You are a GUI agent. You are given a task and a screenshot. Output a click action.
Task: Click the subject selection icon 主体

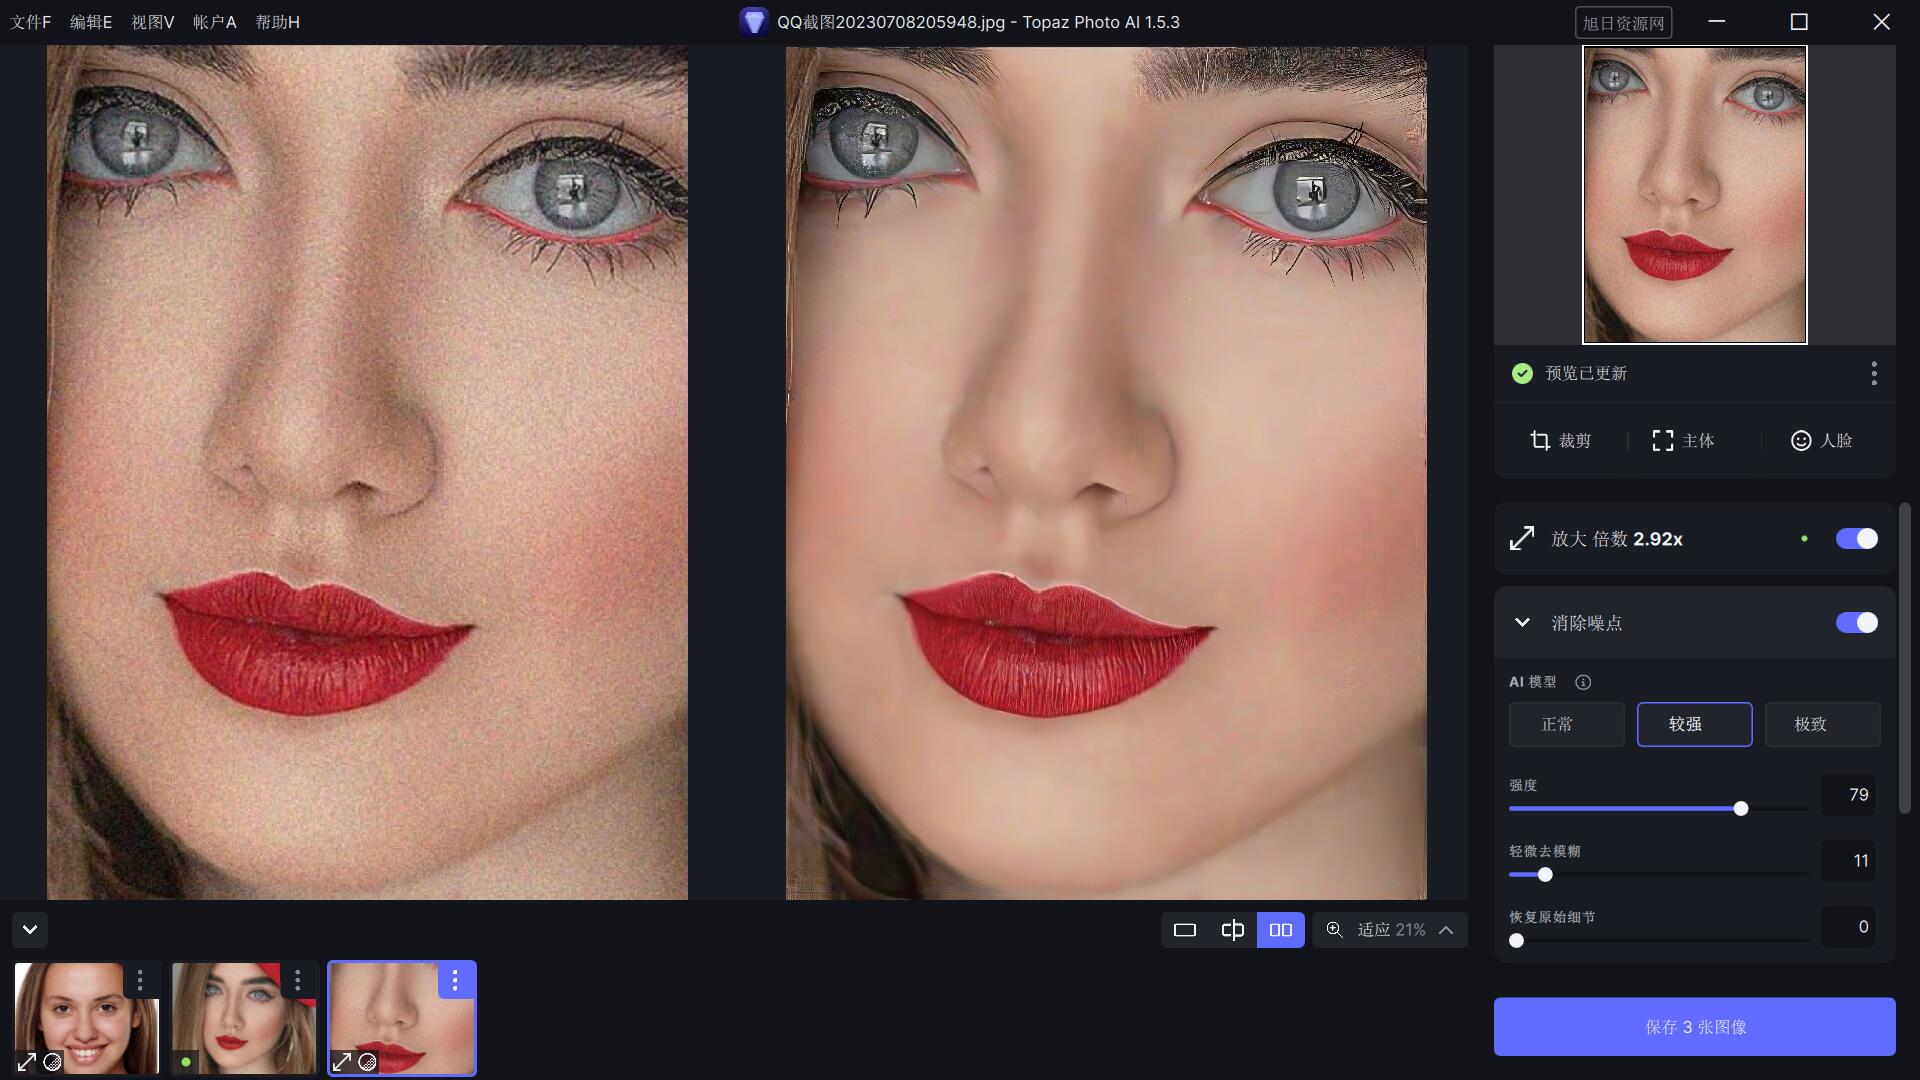(x=1662, y=441)
